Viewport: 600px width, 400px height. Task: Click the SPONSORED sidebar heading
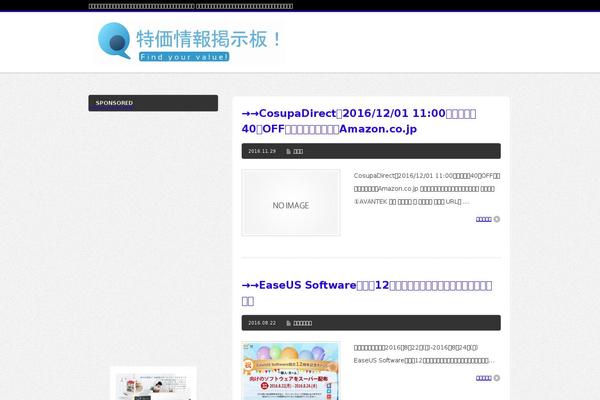coord(153,103)
